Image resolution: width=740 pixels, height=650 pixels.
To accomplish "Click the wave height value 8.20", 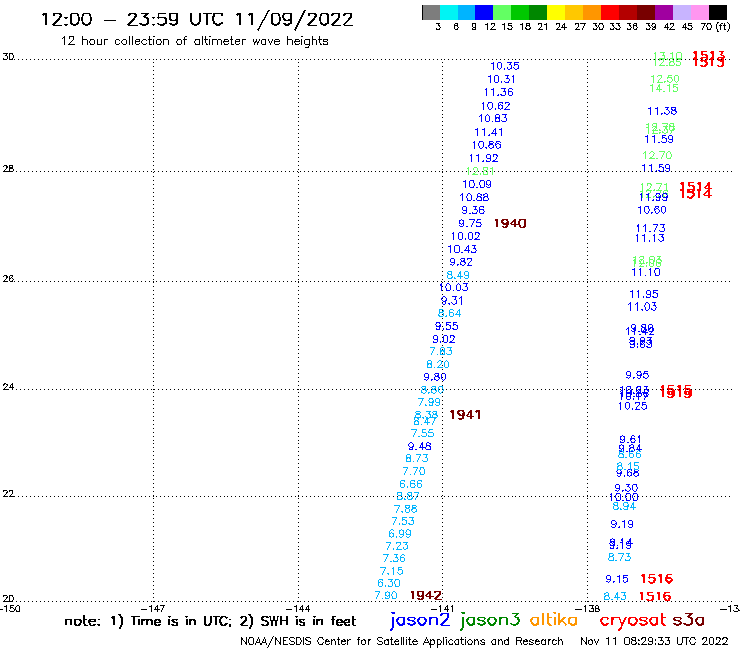I will point(437,364).
